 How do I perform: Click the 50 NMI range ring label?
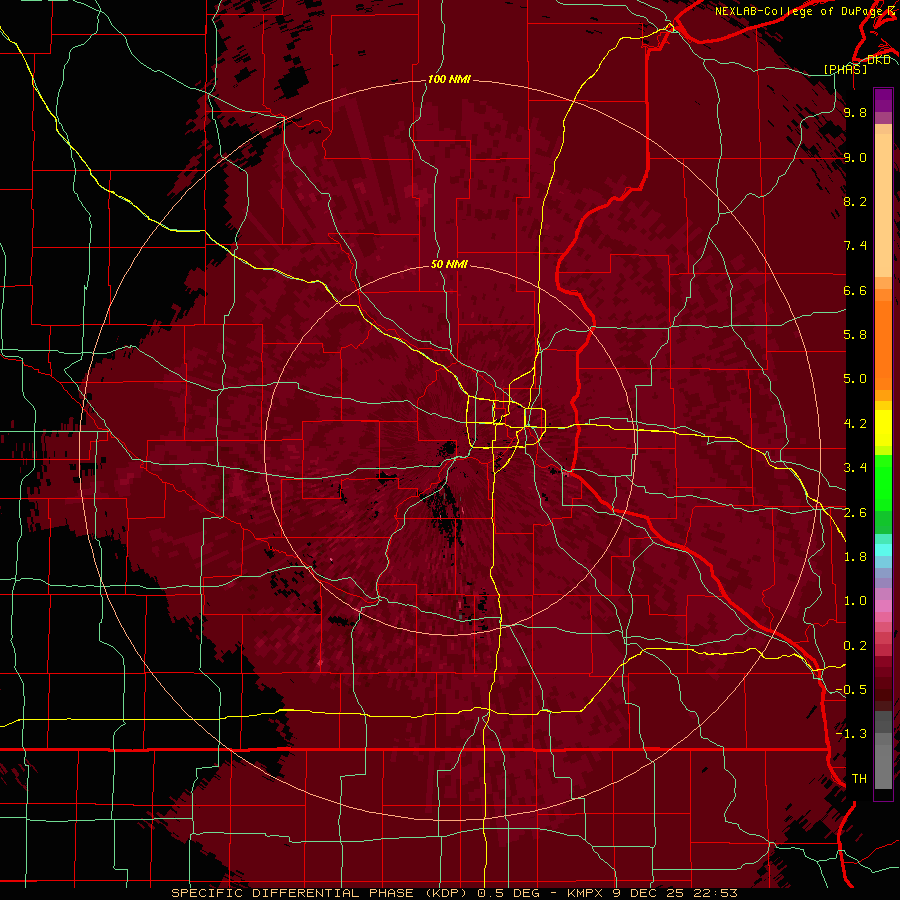click(449, 264)
